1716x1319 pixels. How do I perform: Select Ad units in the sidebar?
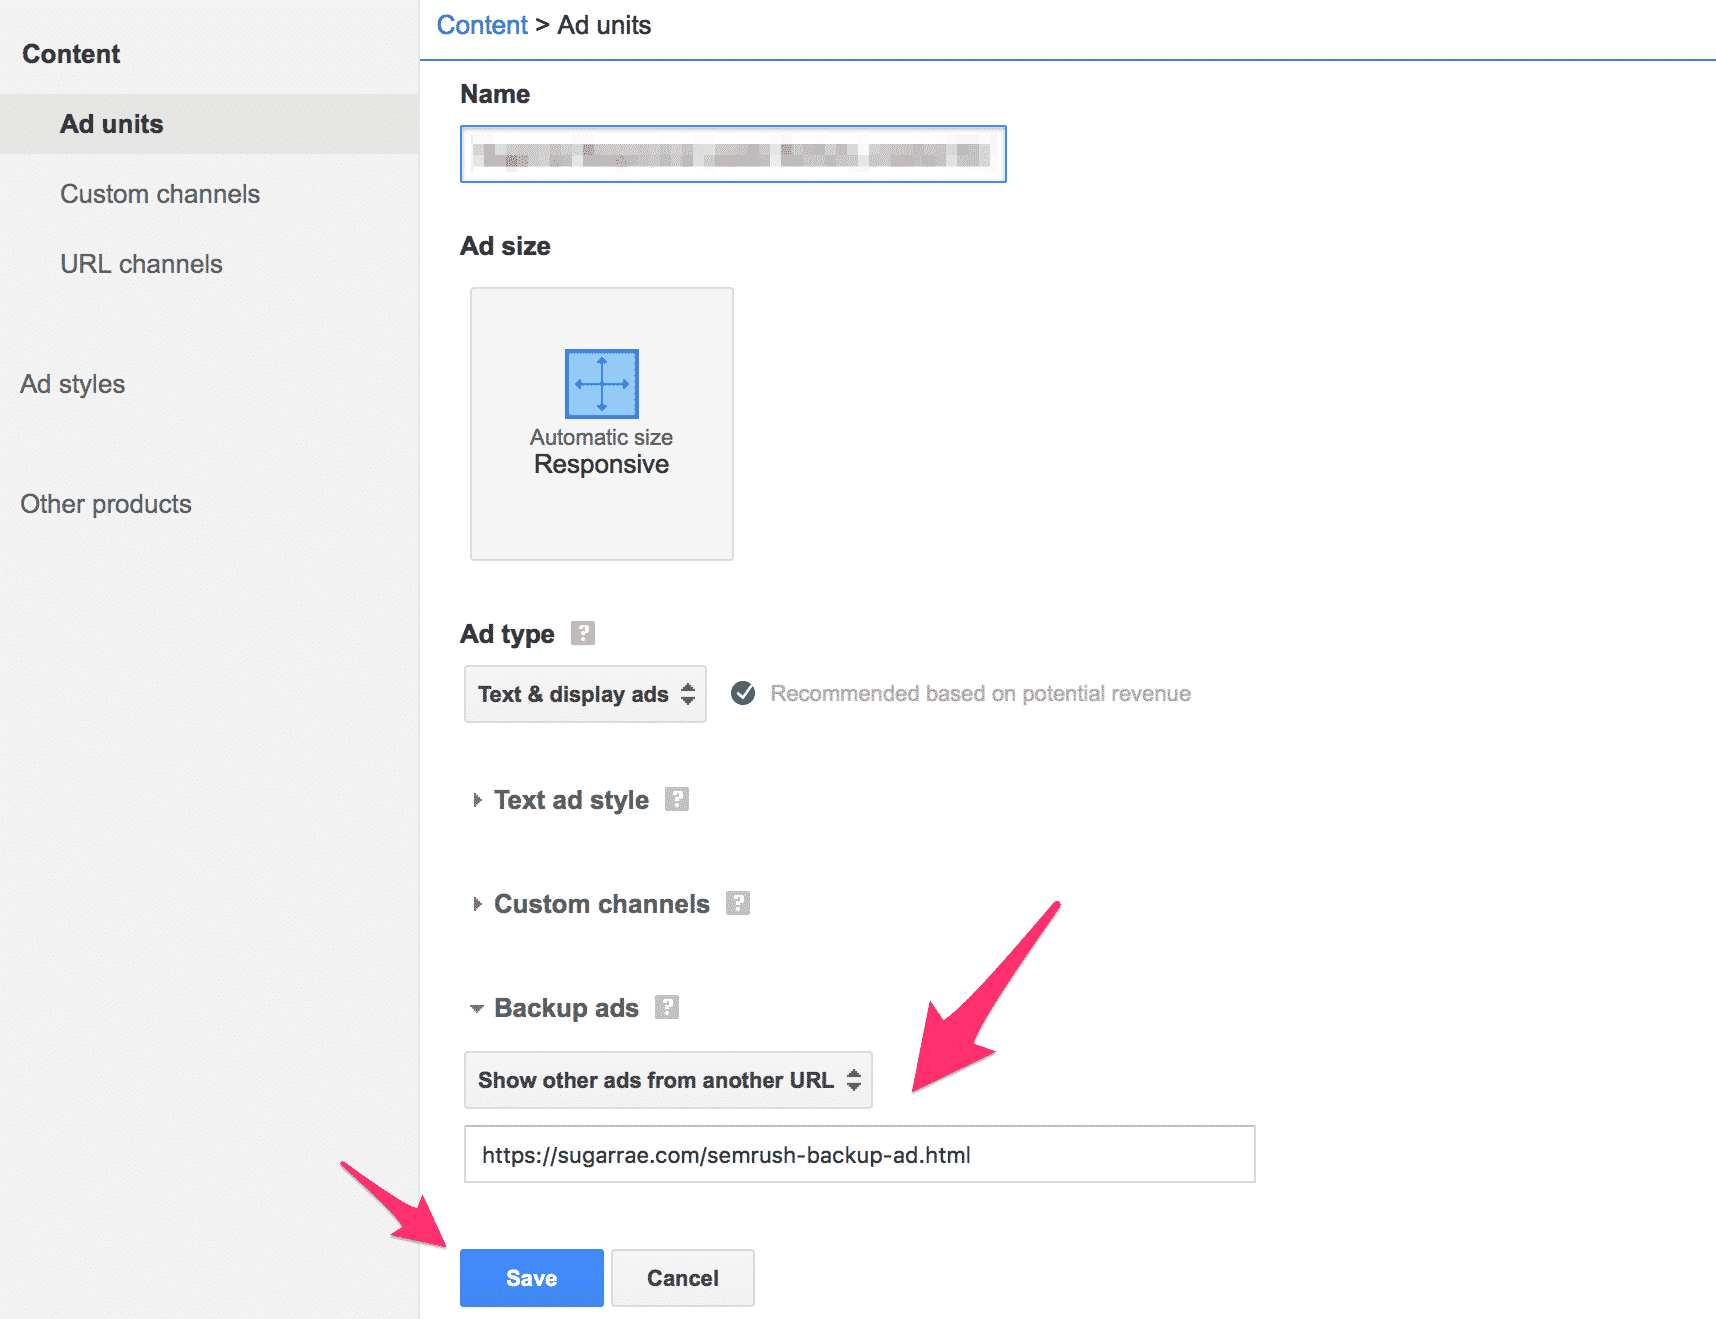(112, 124)
